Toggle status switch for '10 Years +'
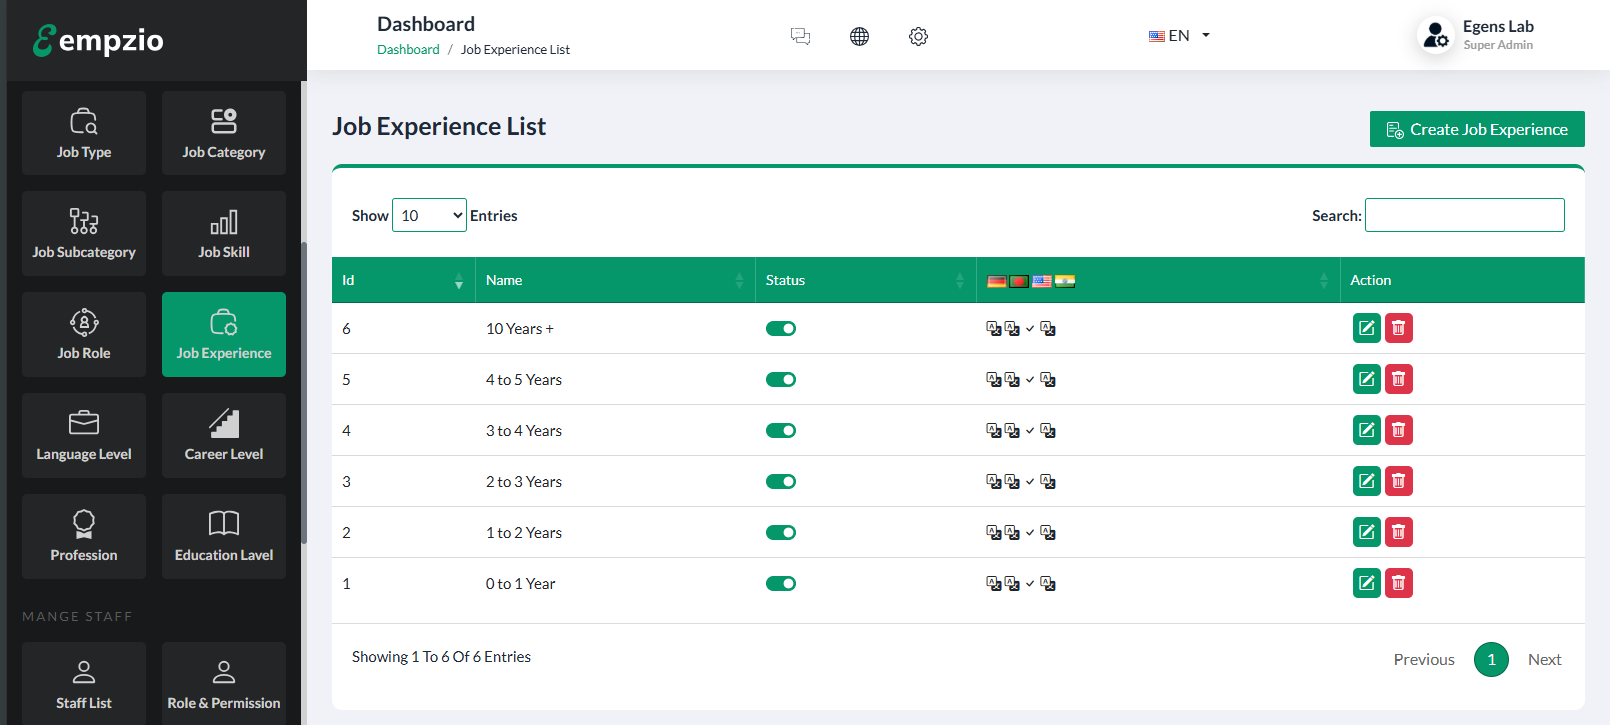The width and height of the screenshot is (1610, 725). click(x=780, y=329)
